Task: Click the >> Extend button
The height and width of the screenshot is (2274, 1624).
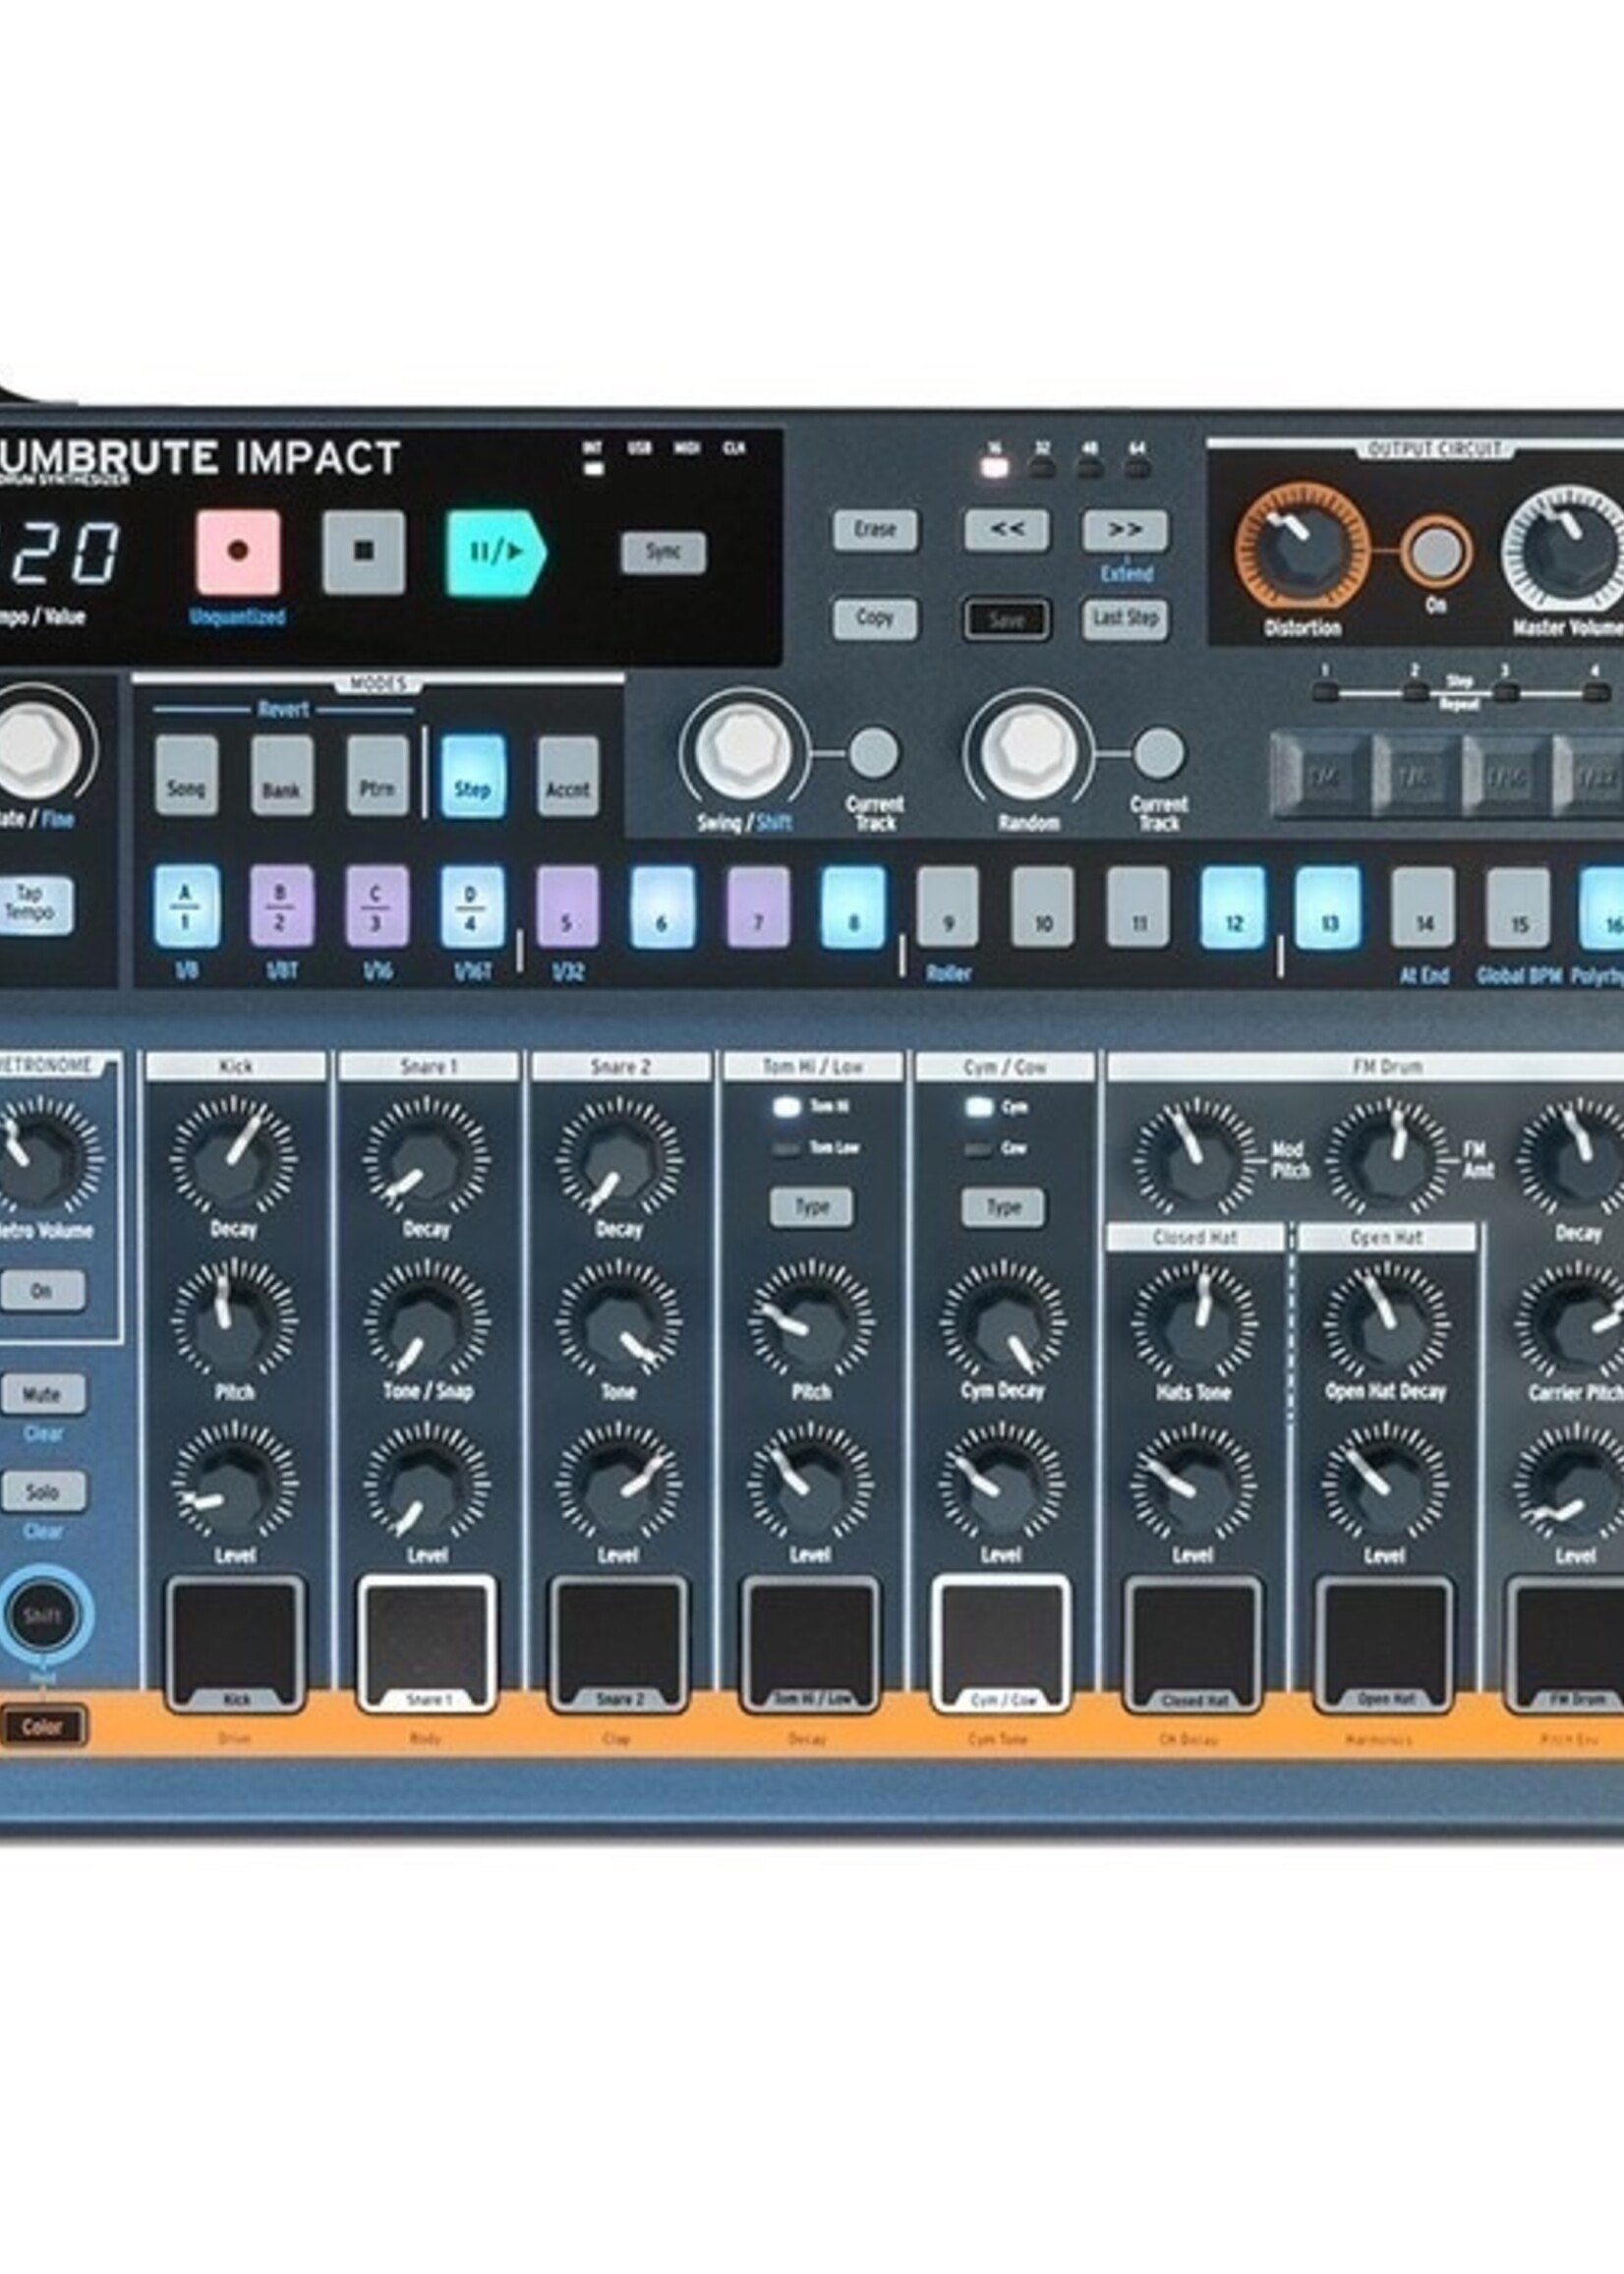Action: [1125, 530]
